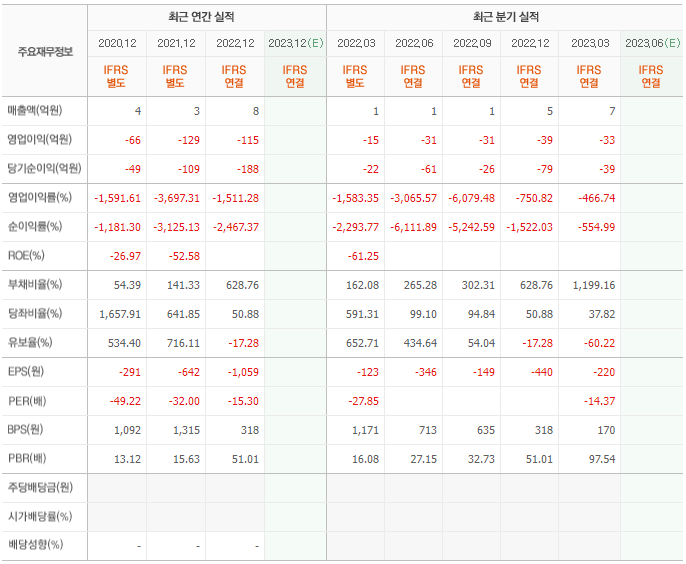Click the 2022.03 quarterly column header
This screenshot has height=564, width=686.
pyautogui.click(x=356, y=43)
